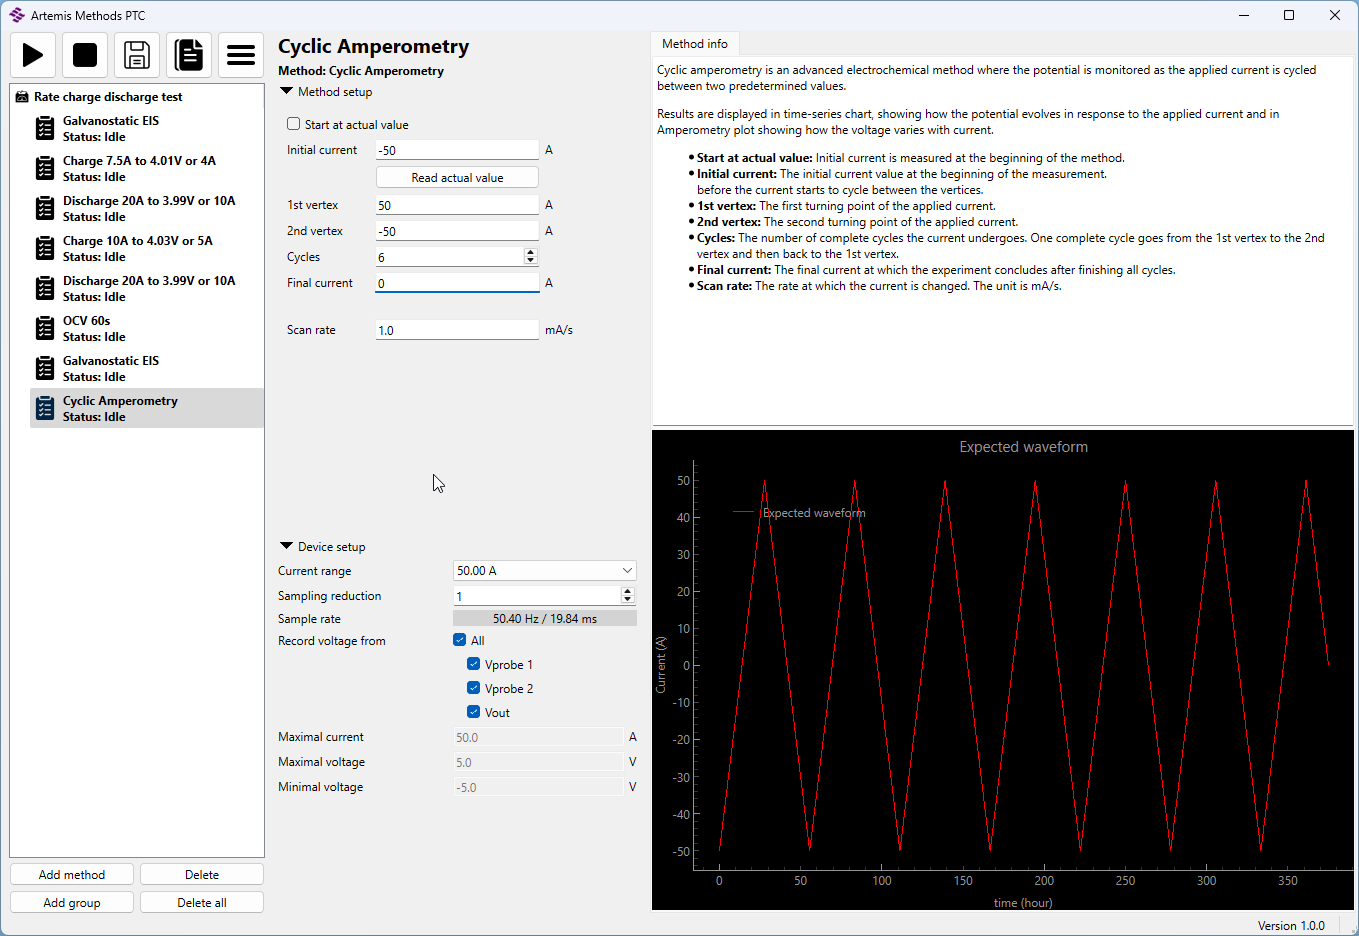Viewport: 1359px width, 936px height.
Task: Click the Add method button
Action: click(72, 875)
